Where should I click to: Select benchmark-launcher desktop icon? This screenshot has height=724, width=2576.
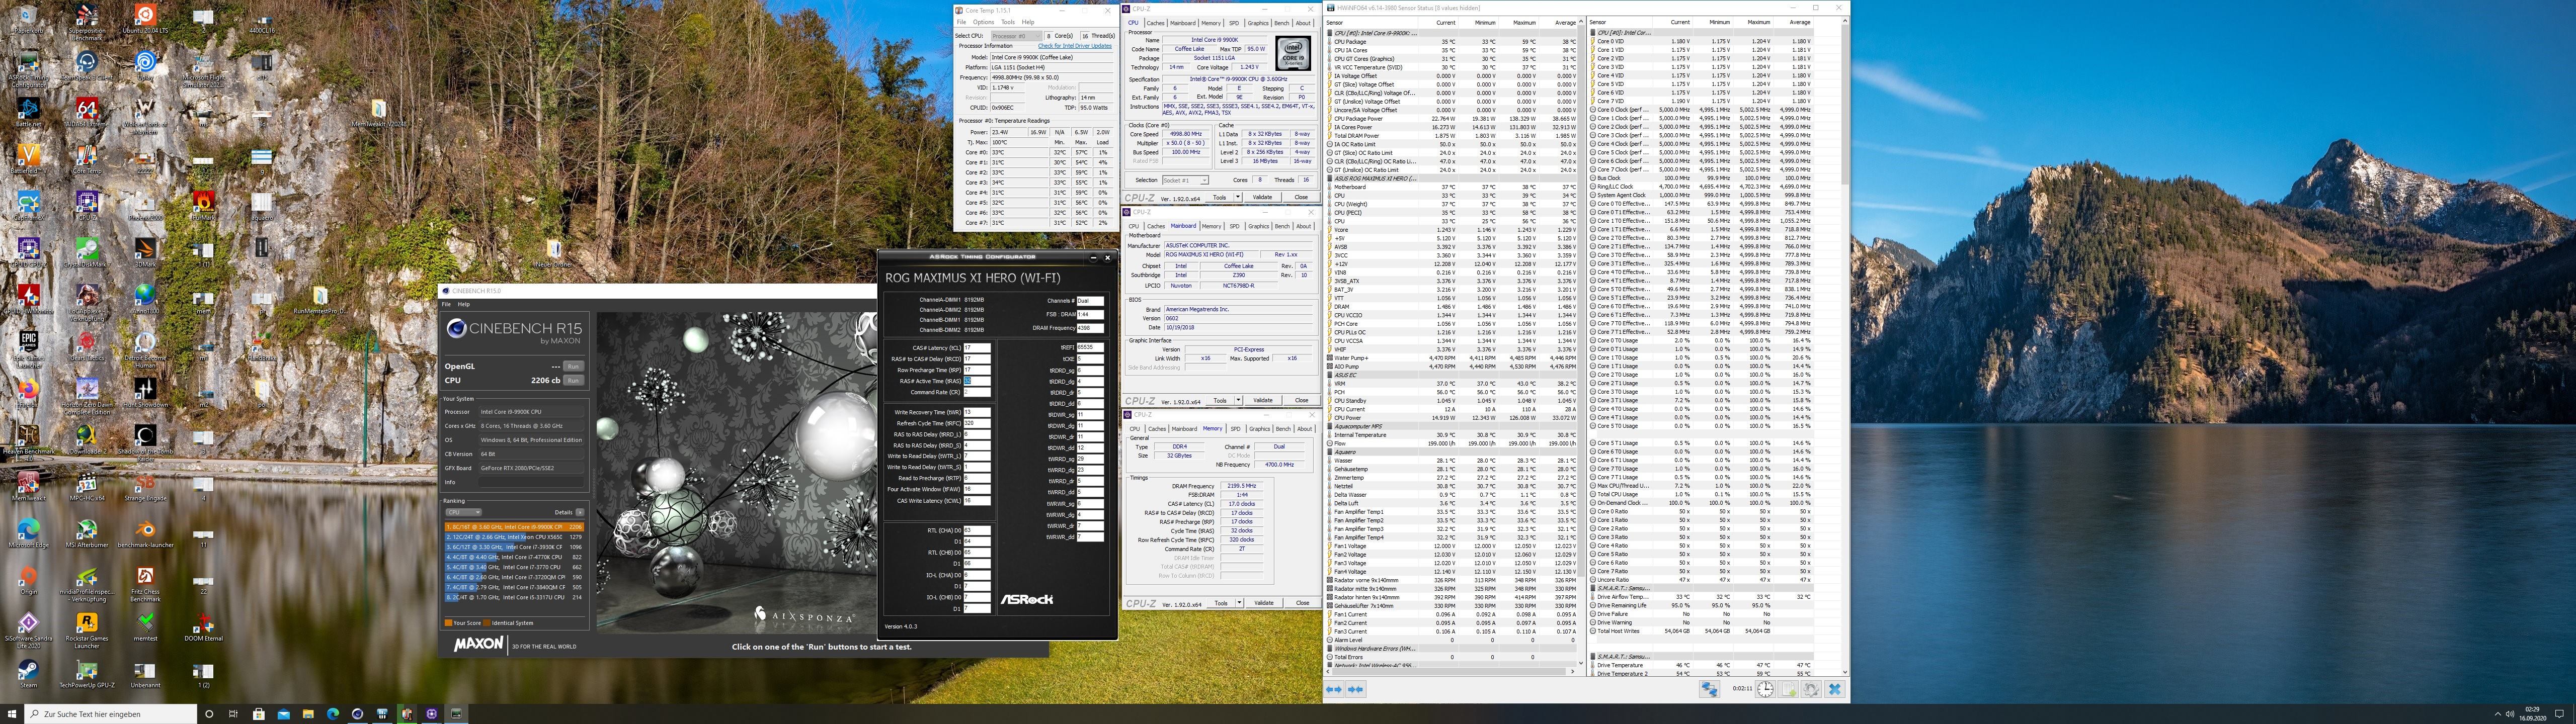145,533
